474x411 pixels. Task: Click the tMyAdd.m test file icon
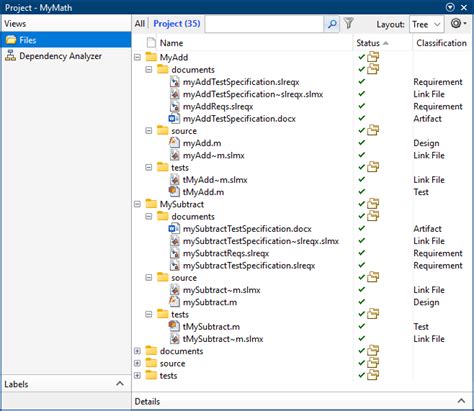[174, 192]
